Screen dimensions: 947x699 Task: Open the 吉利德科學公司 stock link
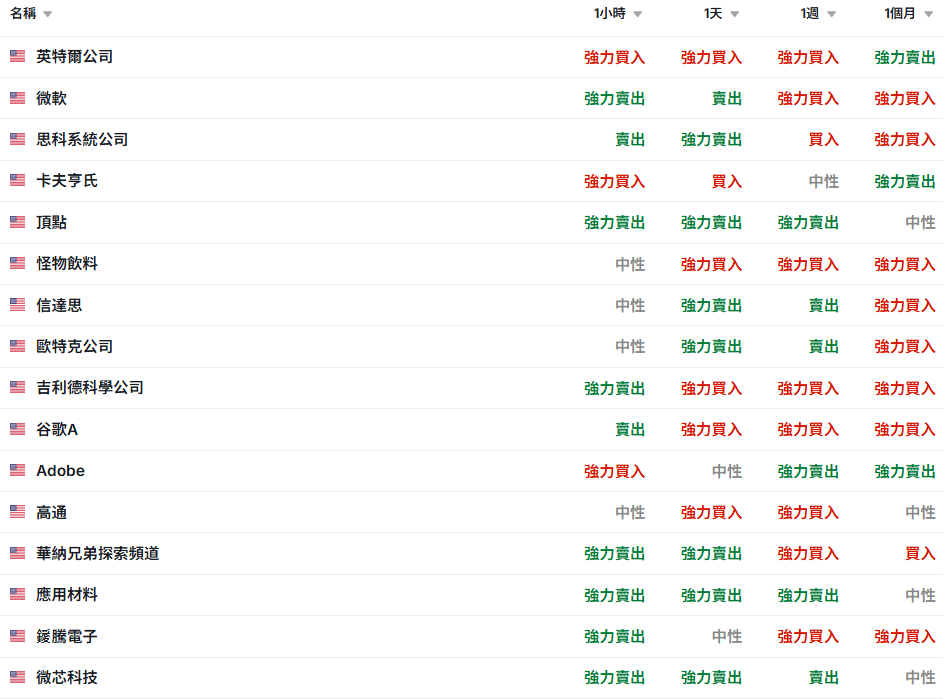pos(90,387)
